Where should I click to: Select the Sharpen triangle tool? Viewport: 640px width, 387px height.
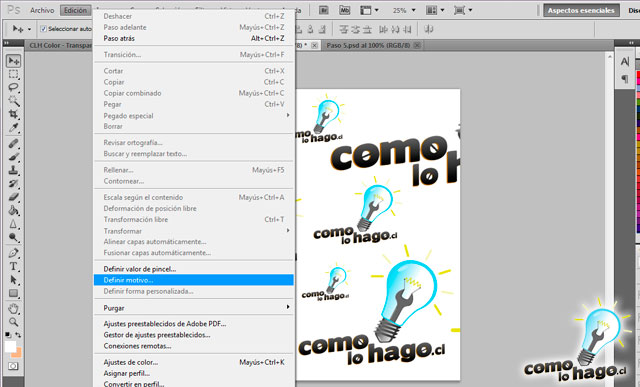(13, 224)
